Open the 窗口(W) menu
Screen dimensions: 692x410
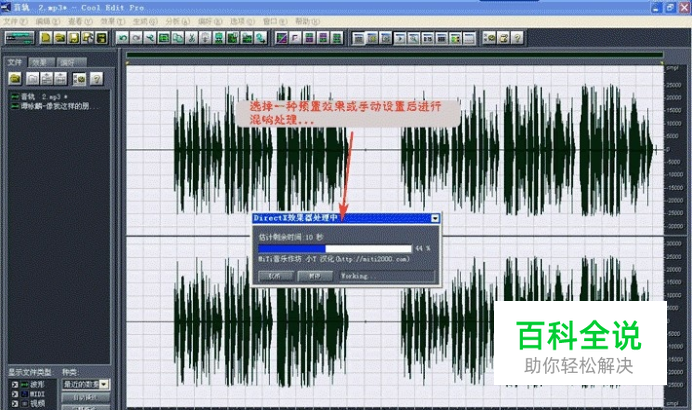(x=275, y=21)
